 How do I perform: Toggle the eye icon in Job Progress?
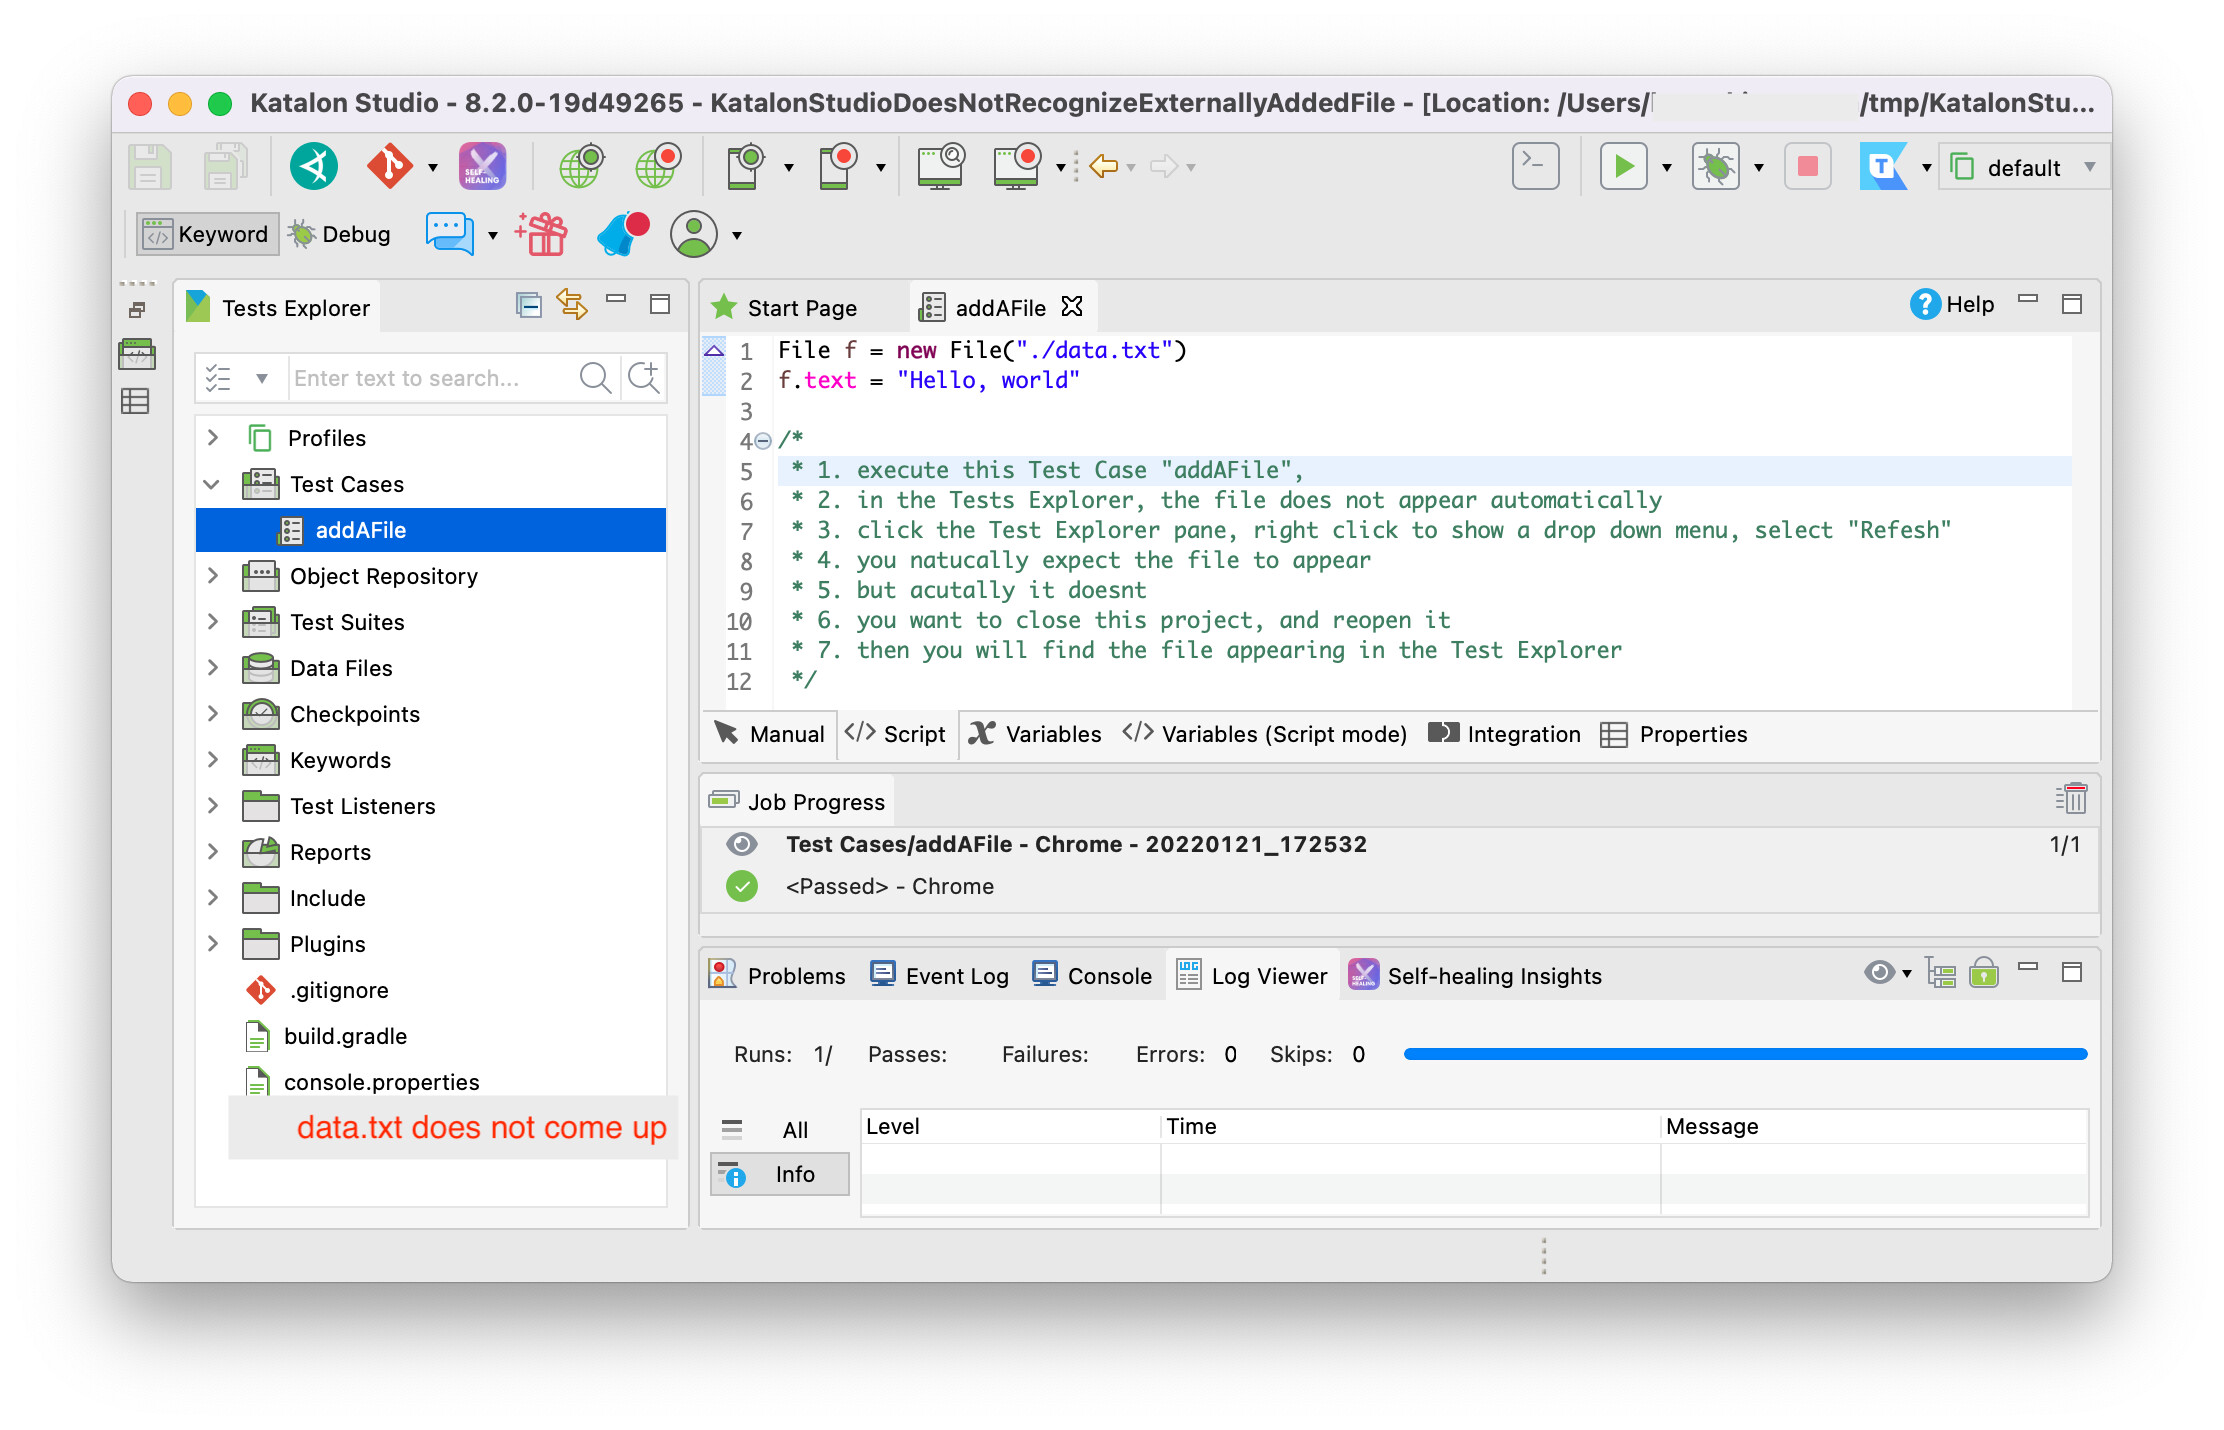pos(741,844)
